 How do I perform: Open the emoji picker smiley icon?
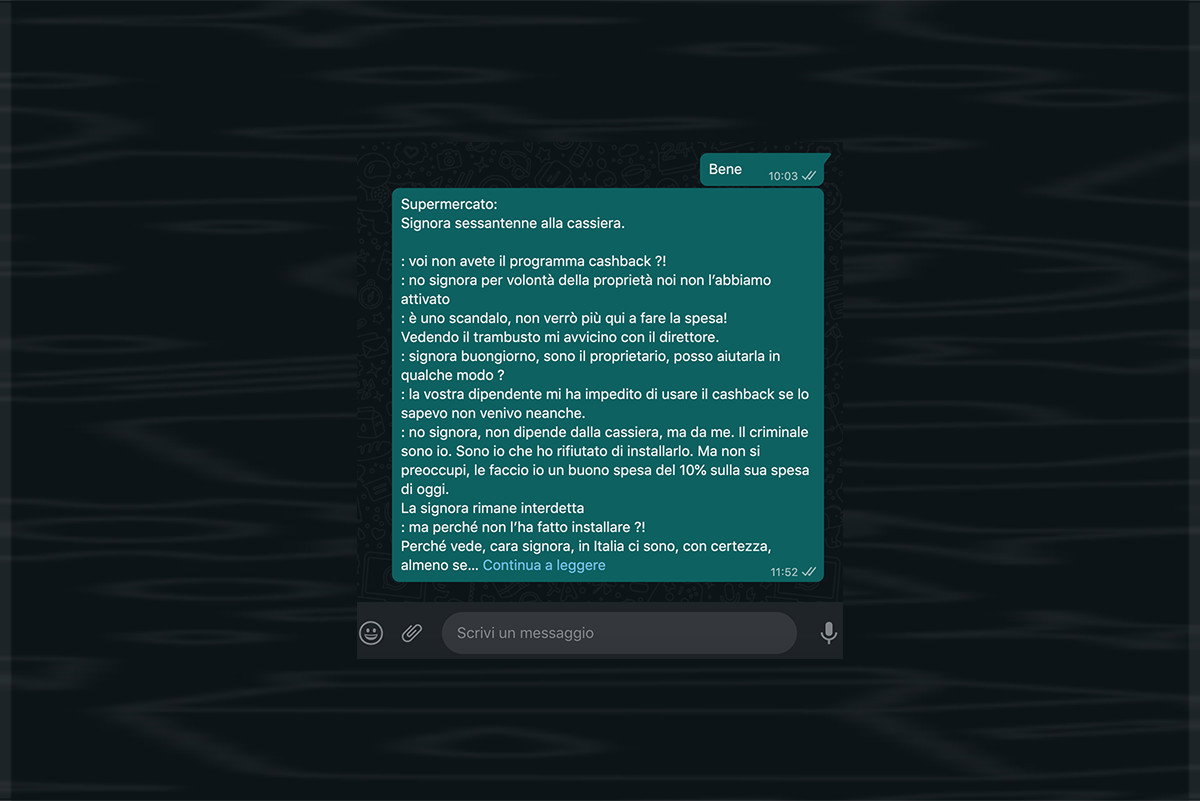coord(371,633)
